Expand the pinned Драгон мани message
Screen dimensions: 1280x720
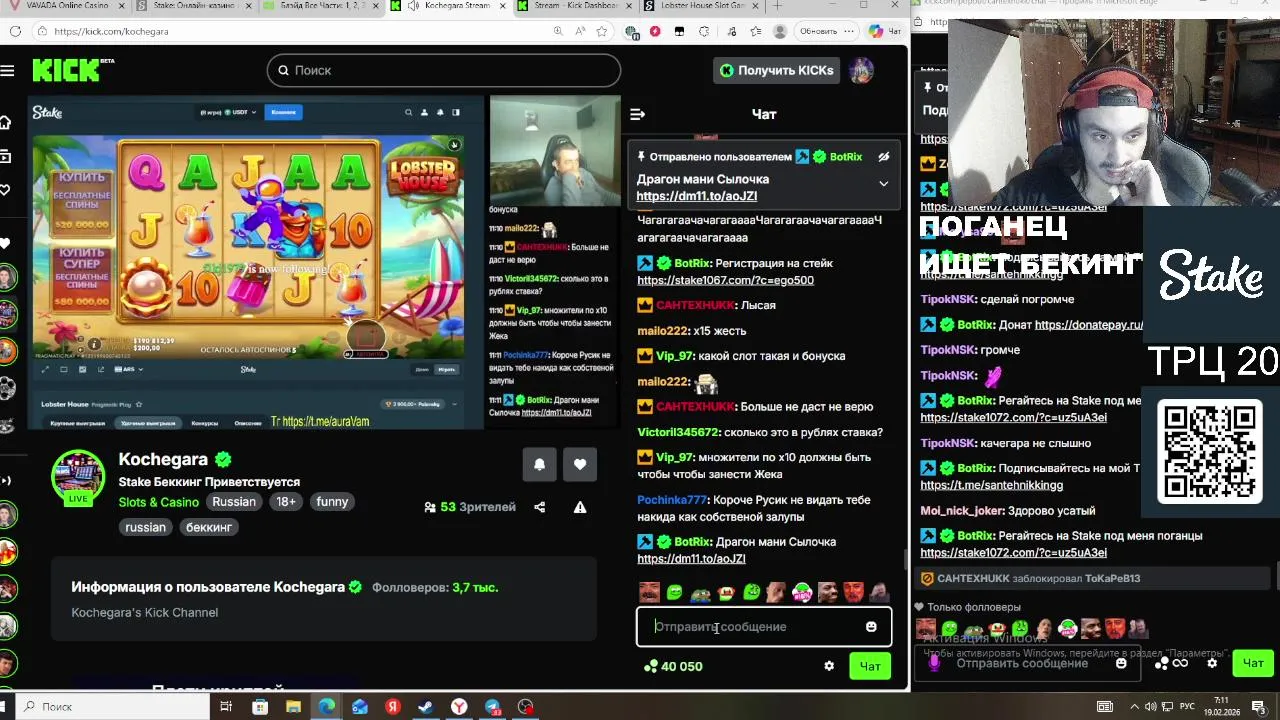point(883,184)
